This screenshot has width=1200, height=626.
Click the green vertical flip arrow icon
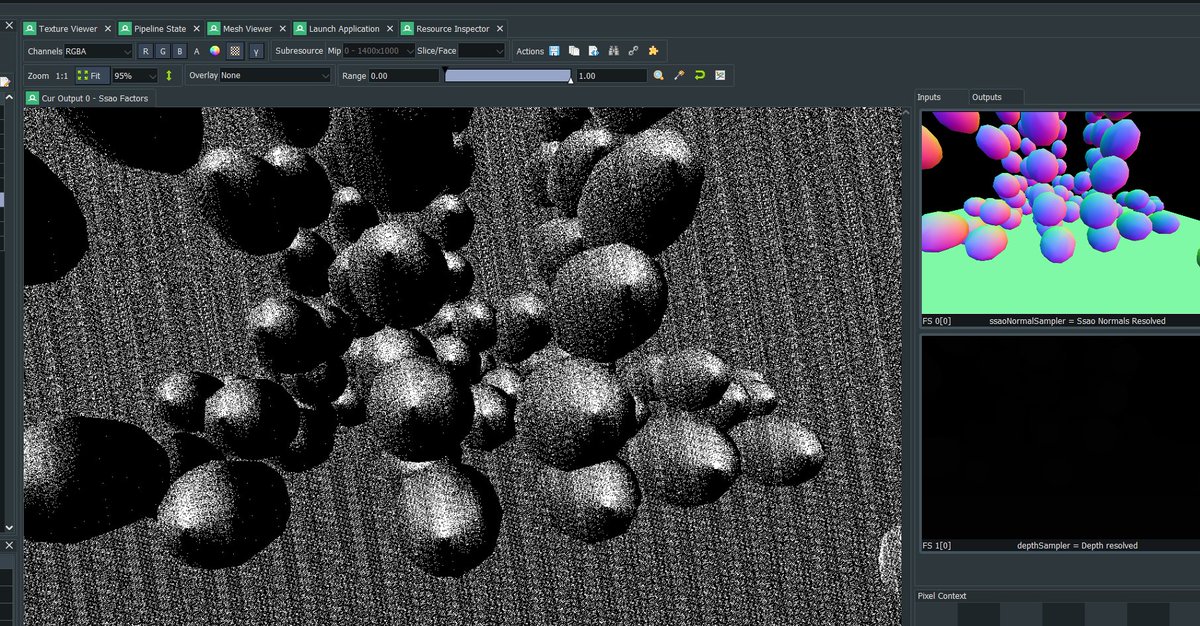[x=169, y=75]
